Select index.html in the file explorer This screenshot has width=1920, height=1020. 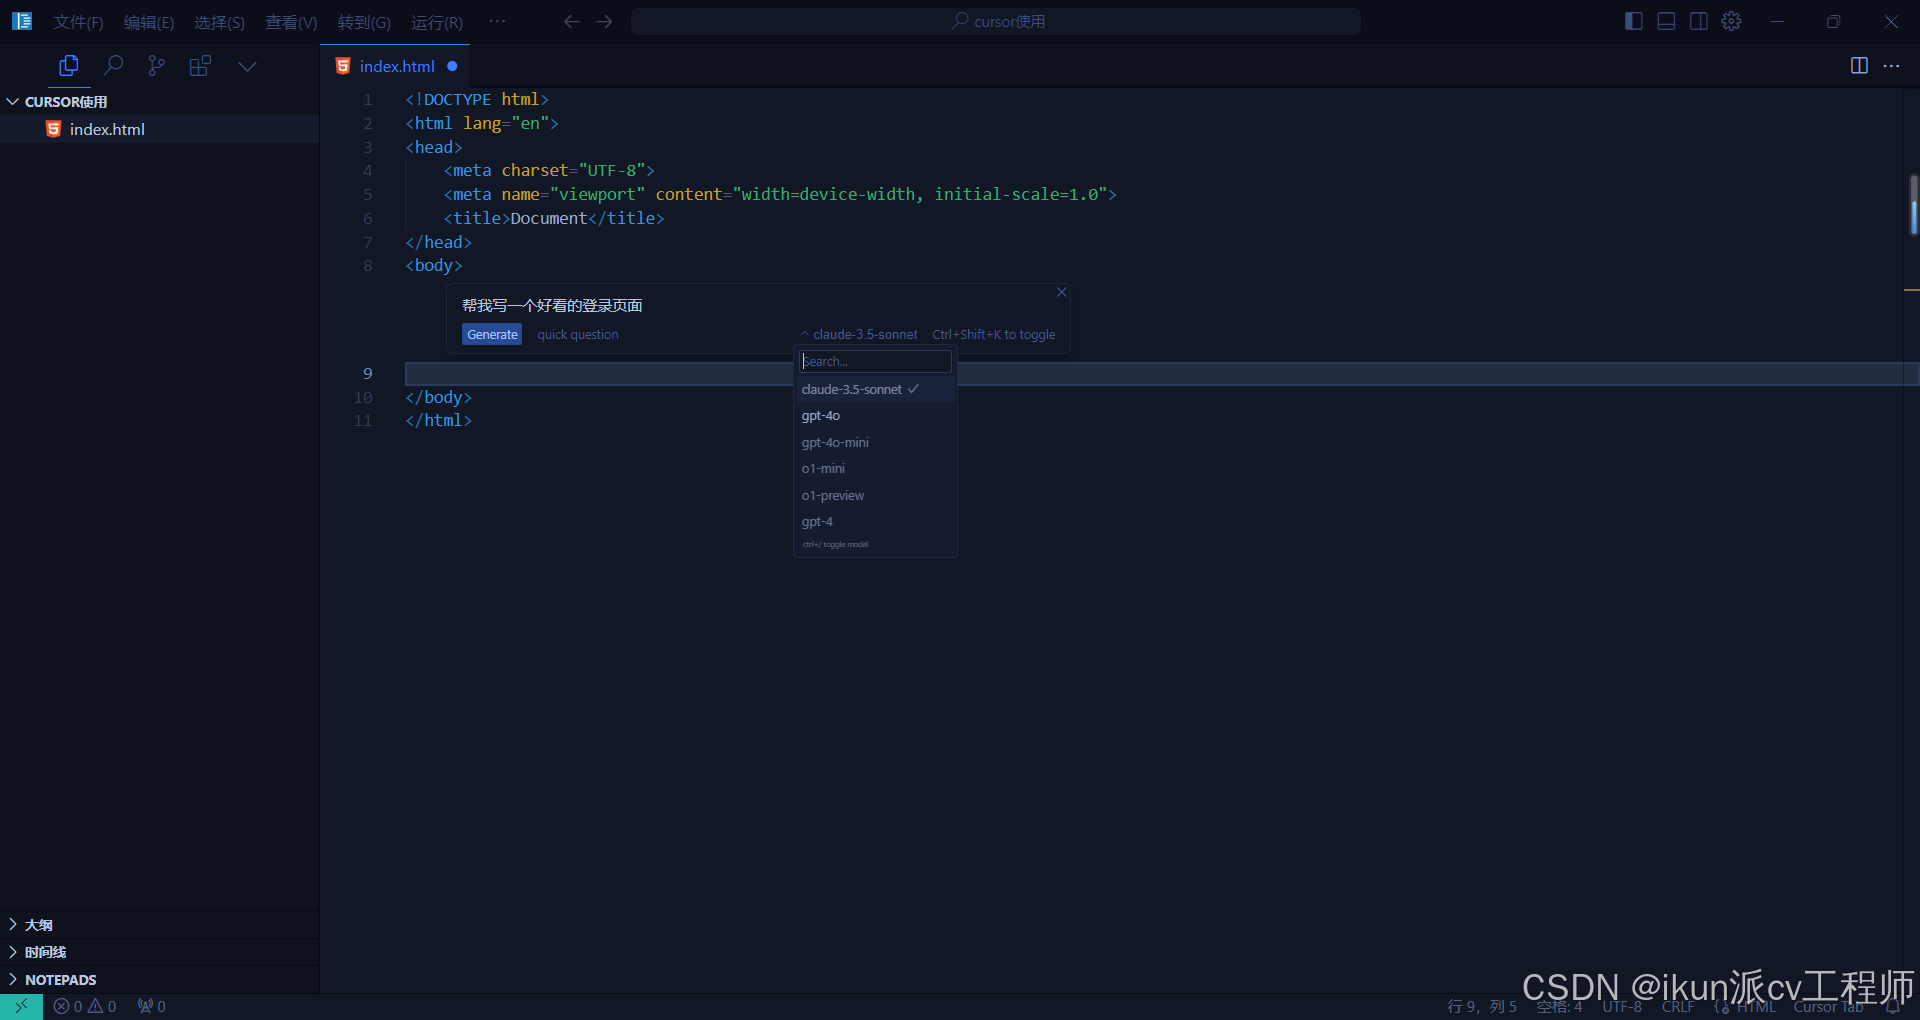(x=160, y=129)
